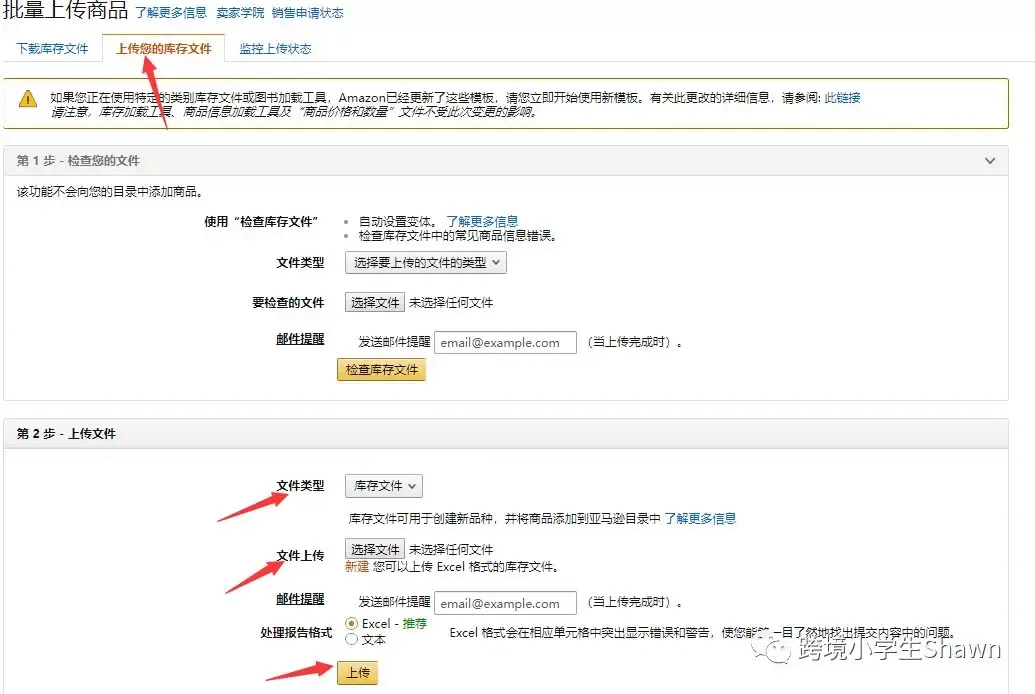Image resolution: width=1035 pixels, height=694 pixels.
Task: Open the 卖家学院 link
Action: pyautogui.click(x=240, y=13)
